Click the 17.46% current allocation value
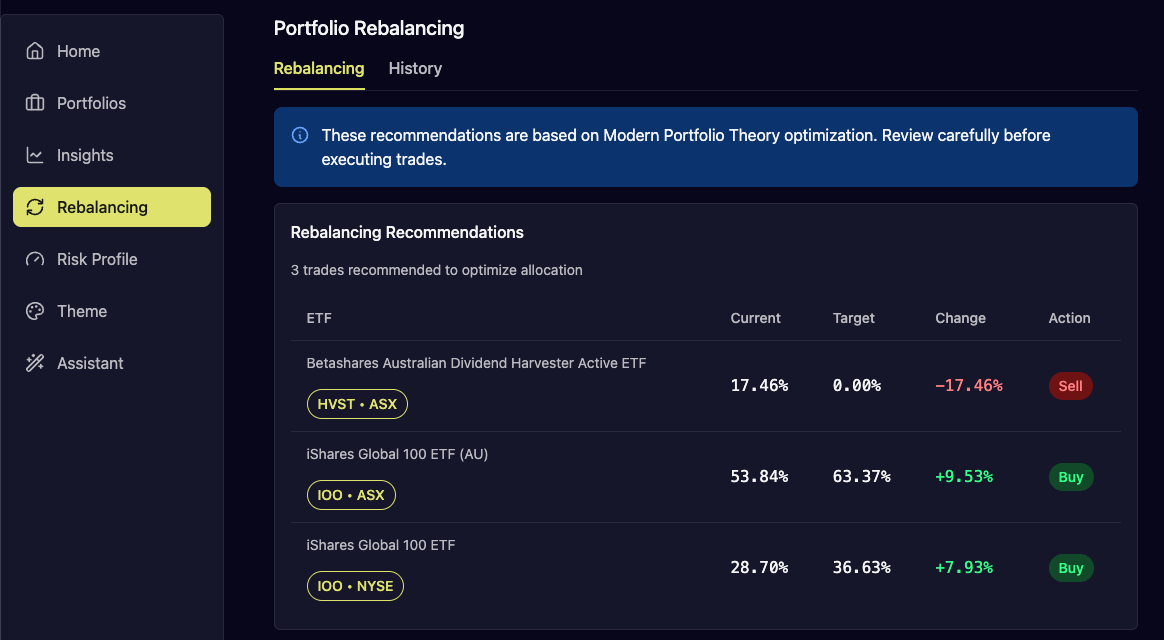 (x=759, y=385)
